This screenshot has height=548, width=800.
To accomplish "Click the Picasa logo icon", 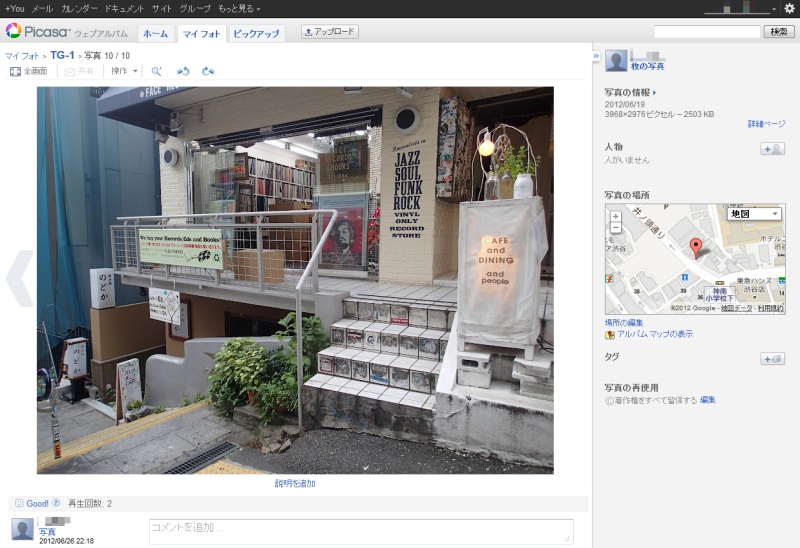I will pyautogui.click(x=13, y=31).
